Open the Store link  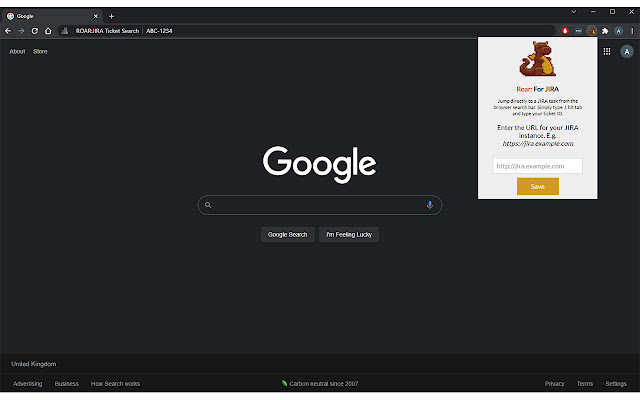40,51
